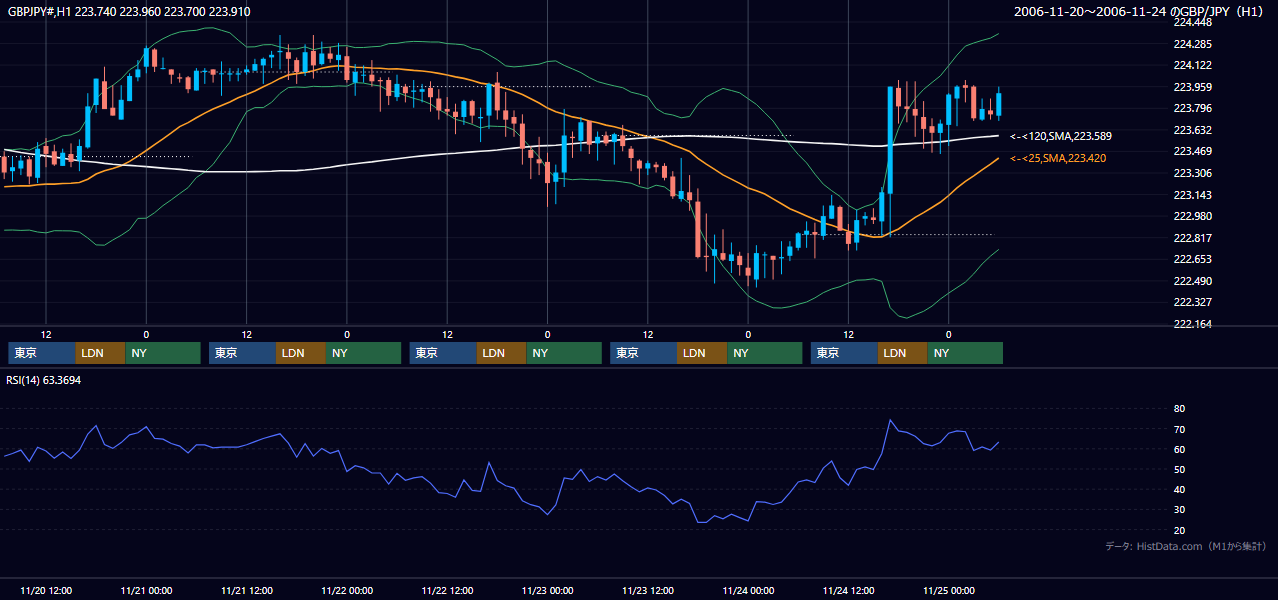Select the 223.959 price axis value
The height and width of the screenshot is (600, 1278).
[x=1193, y=87]
